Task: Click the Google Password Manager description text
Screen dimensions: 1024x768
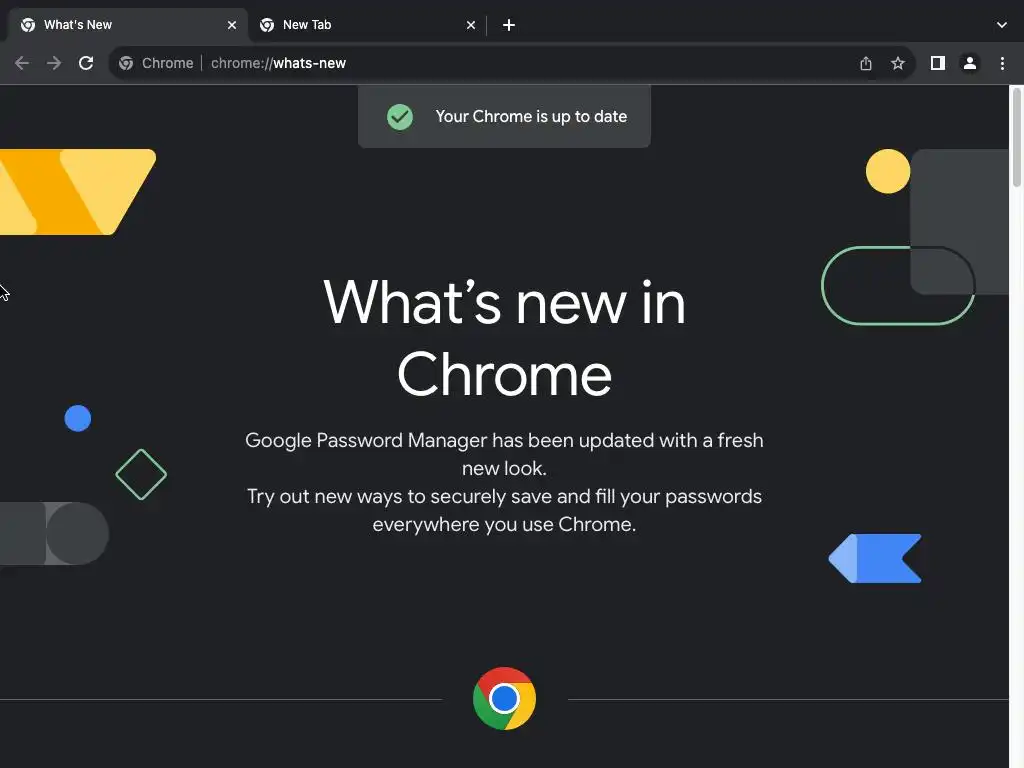Action: 504,482
